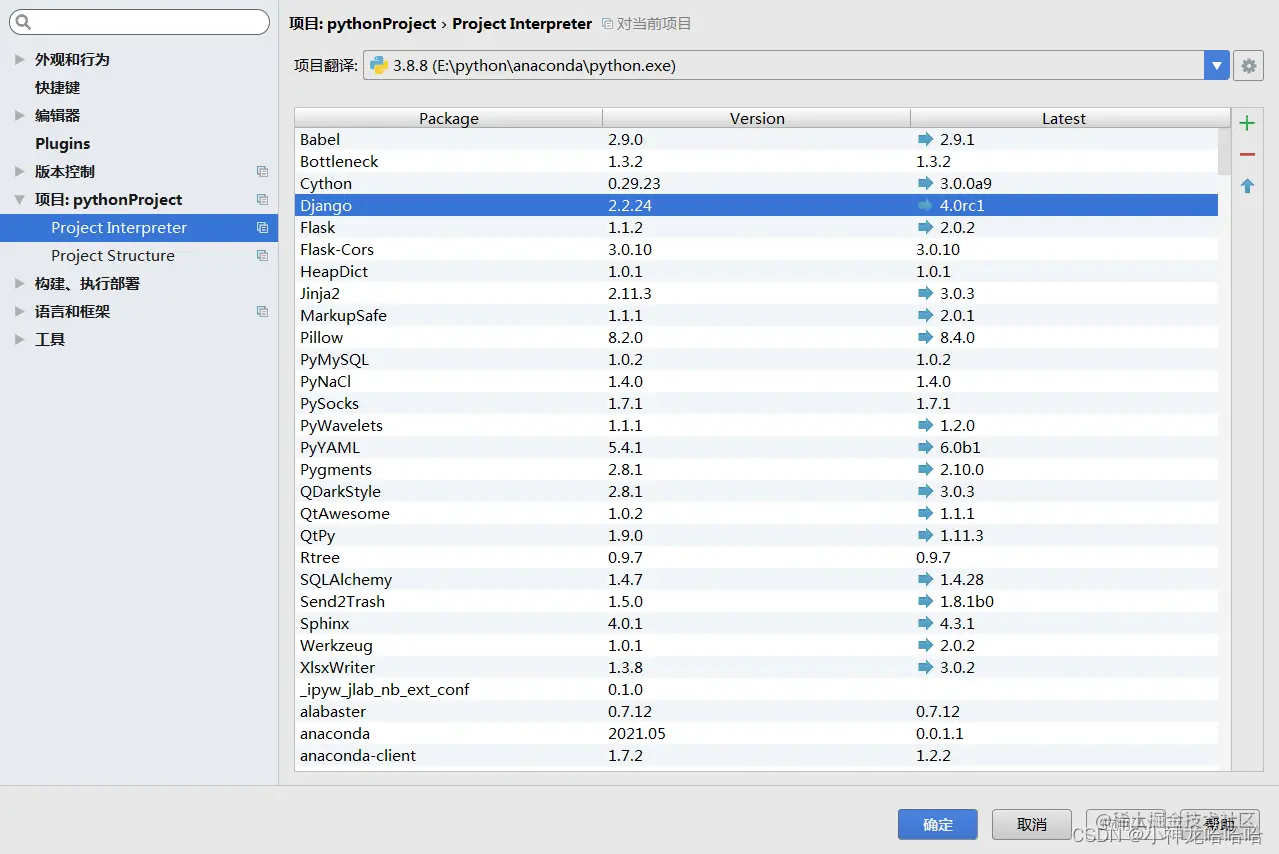The width and height of the screenshot is (1279, 854).
Task: Expand the 版本控制 settings section
Action: click(x=20, y=172)
